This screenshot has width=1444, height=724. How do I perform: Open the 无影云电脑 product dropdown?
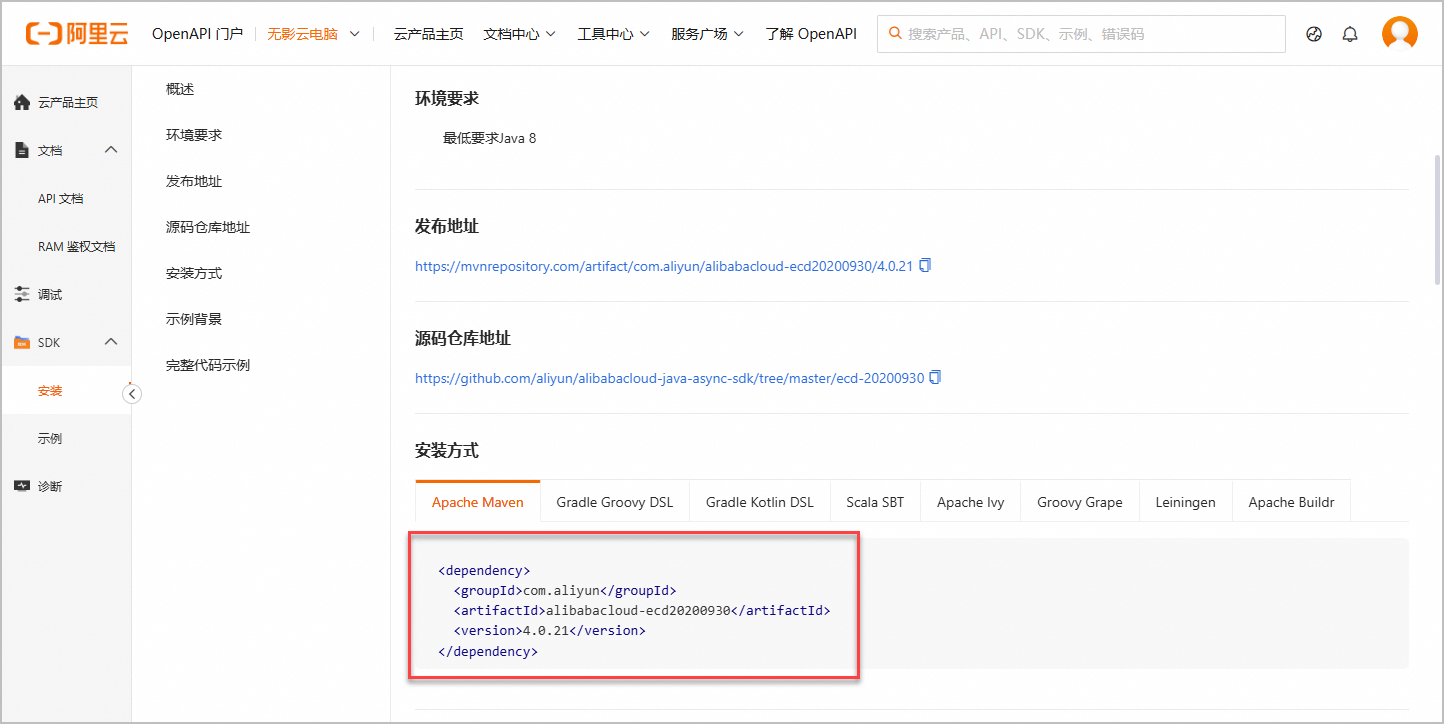(x=313, y=32)
